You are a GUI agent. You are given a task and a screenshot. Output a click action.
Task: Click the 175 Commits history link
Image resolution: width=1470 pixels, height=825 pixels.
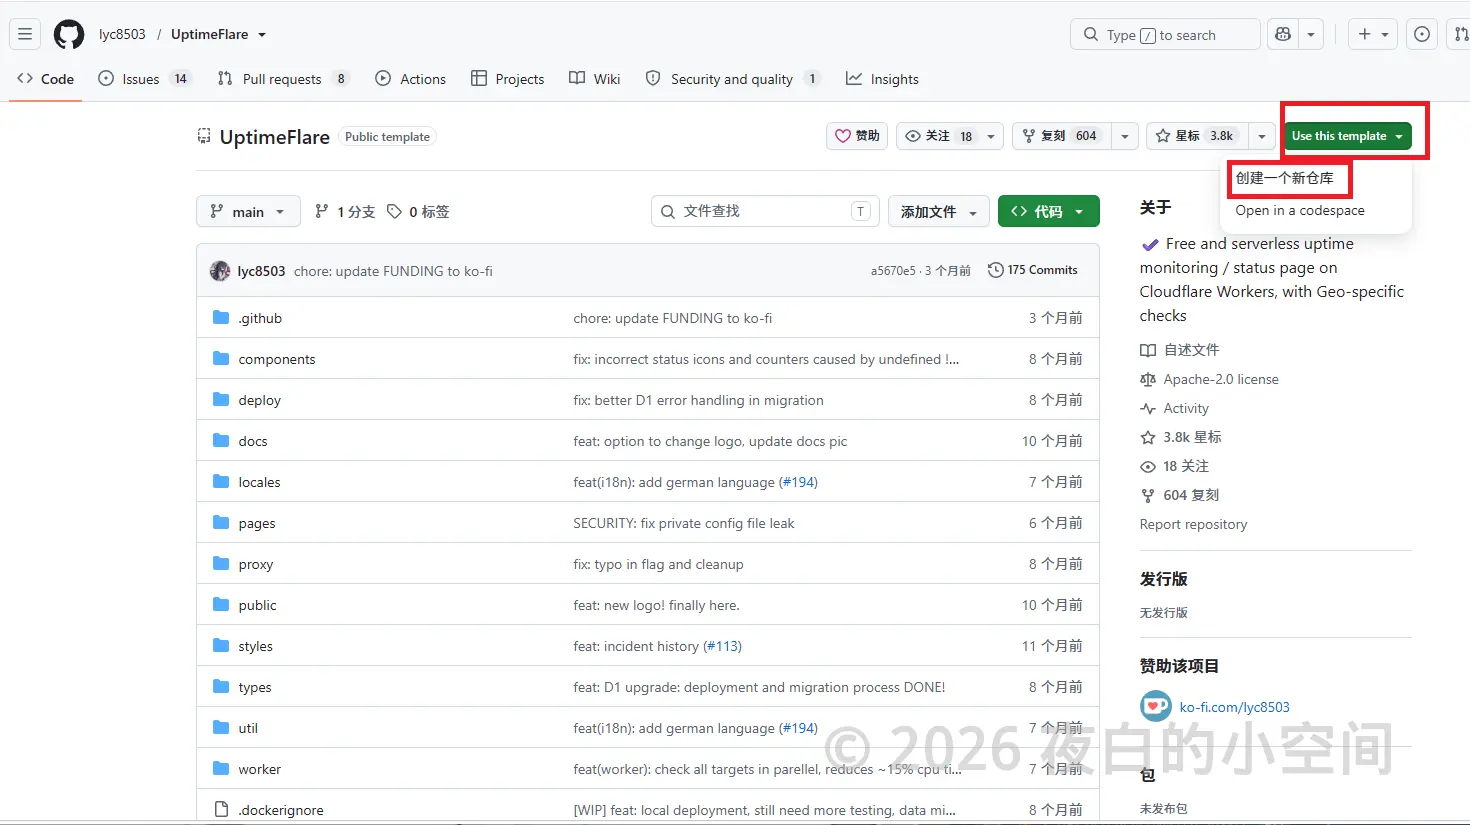click(1033, 270)
